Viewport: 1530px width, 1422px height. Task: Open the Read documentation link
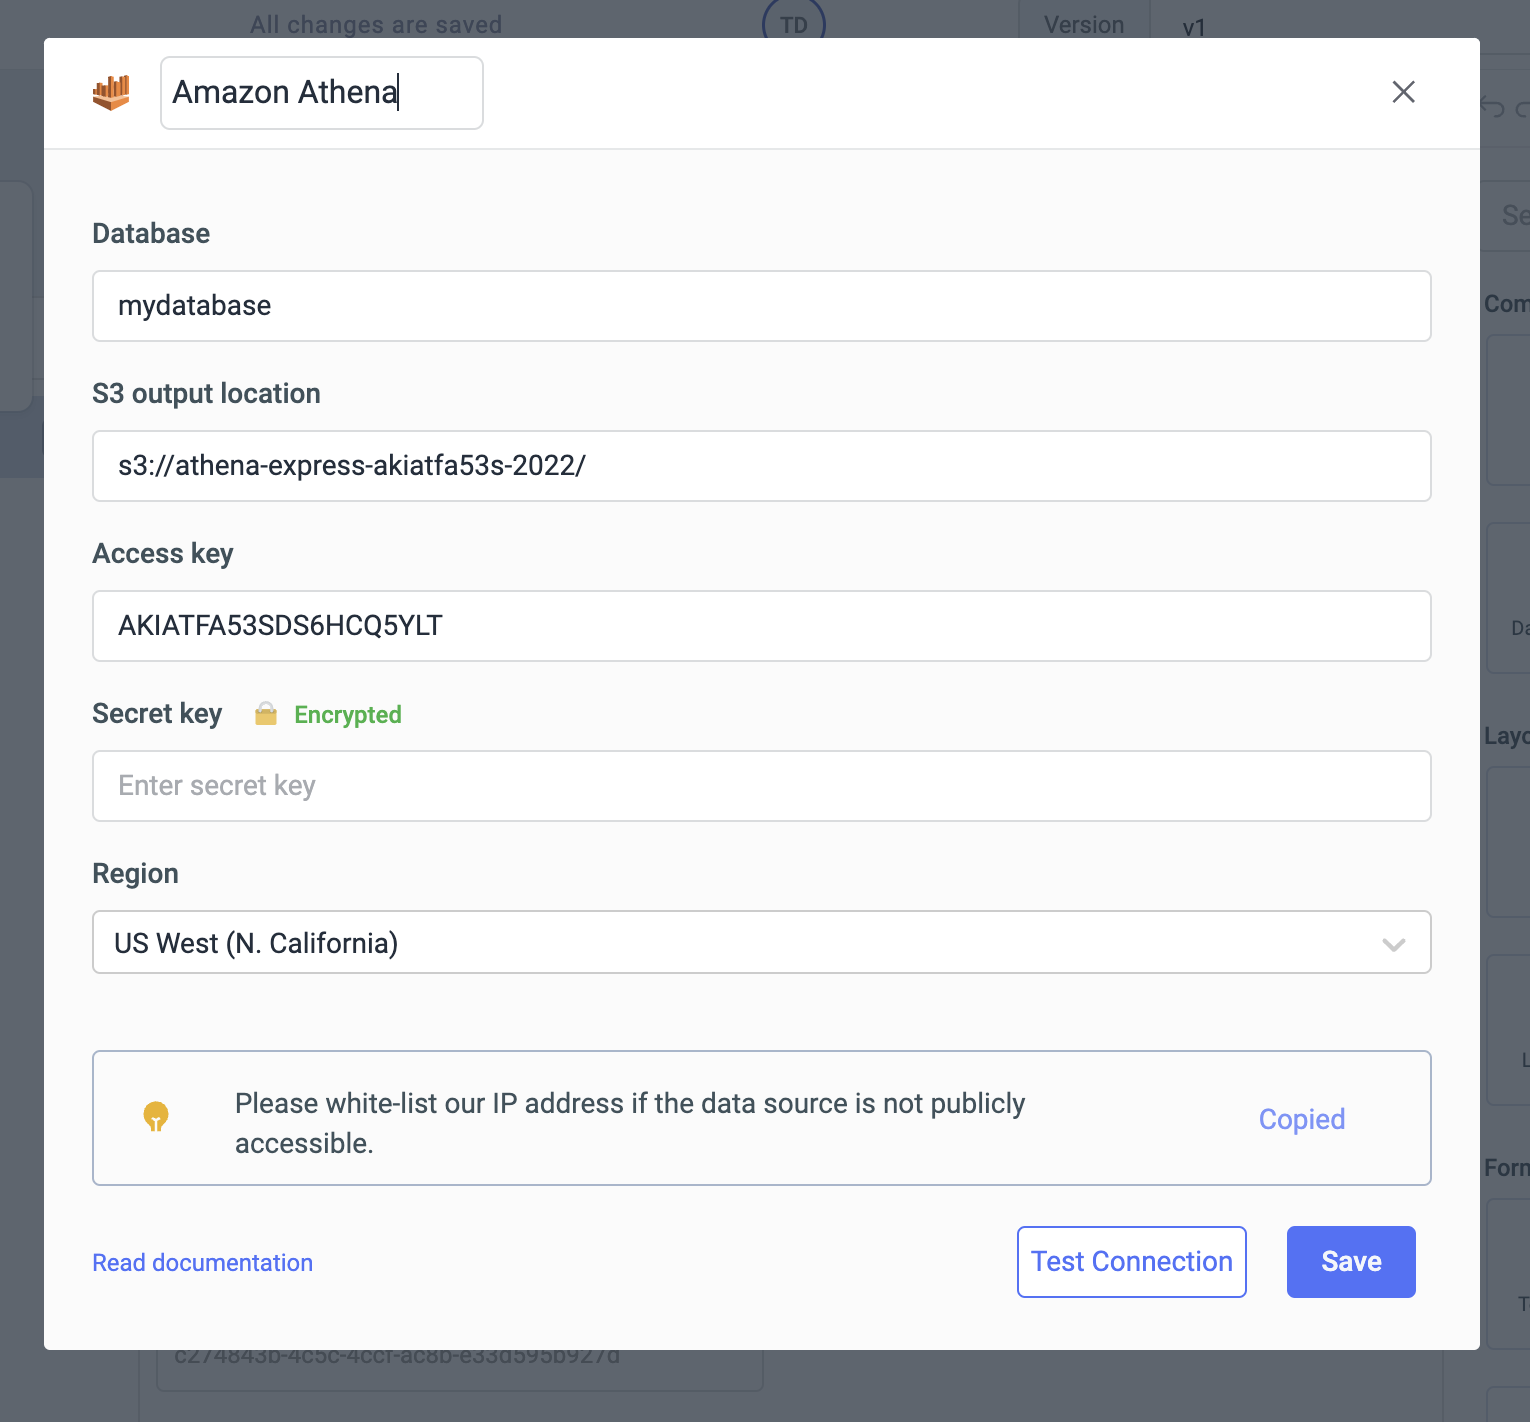click(202, 1263)
